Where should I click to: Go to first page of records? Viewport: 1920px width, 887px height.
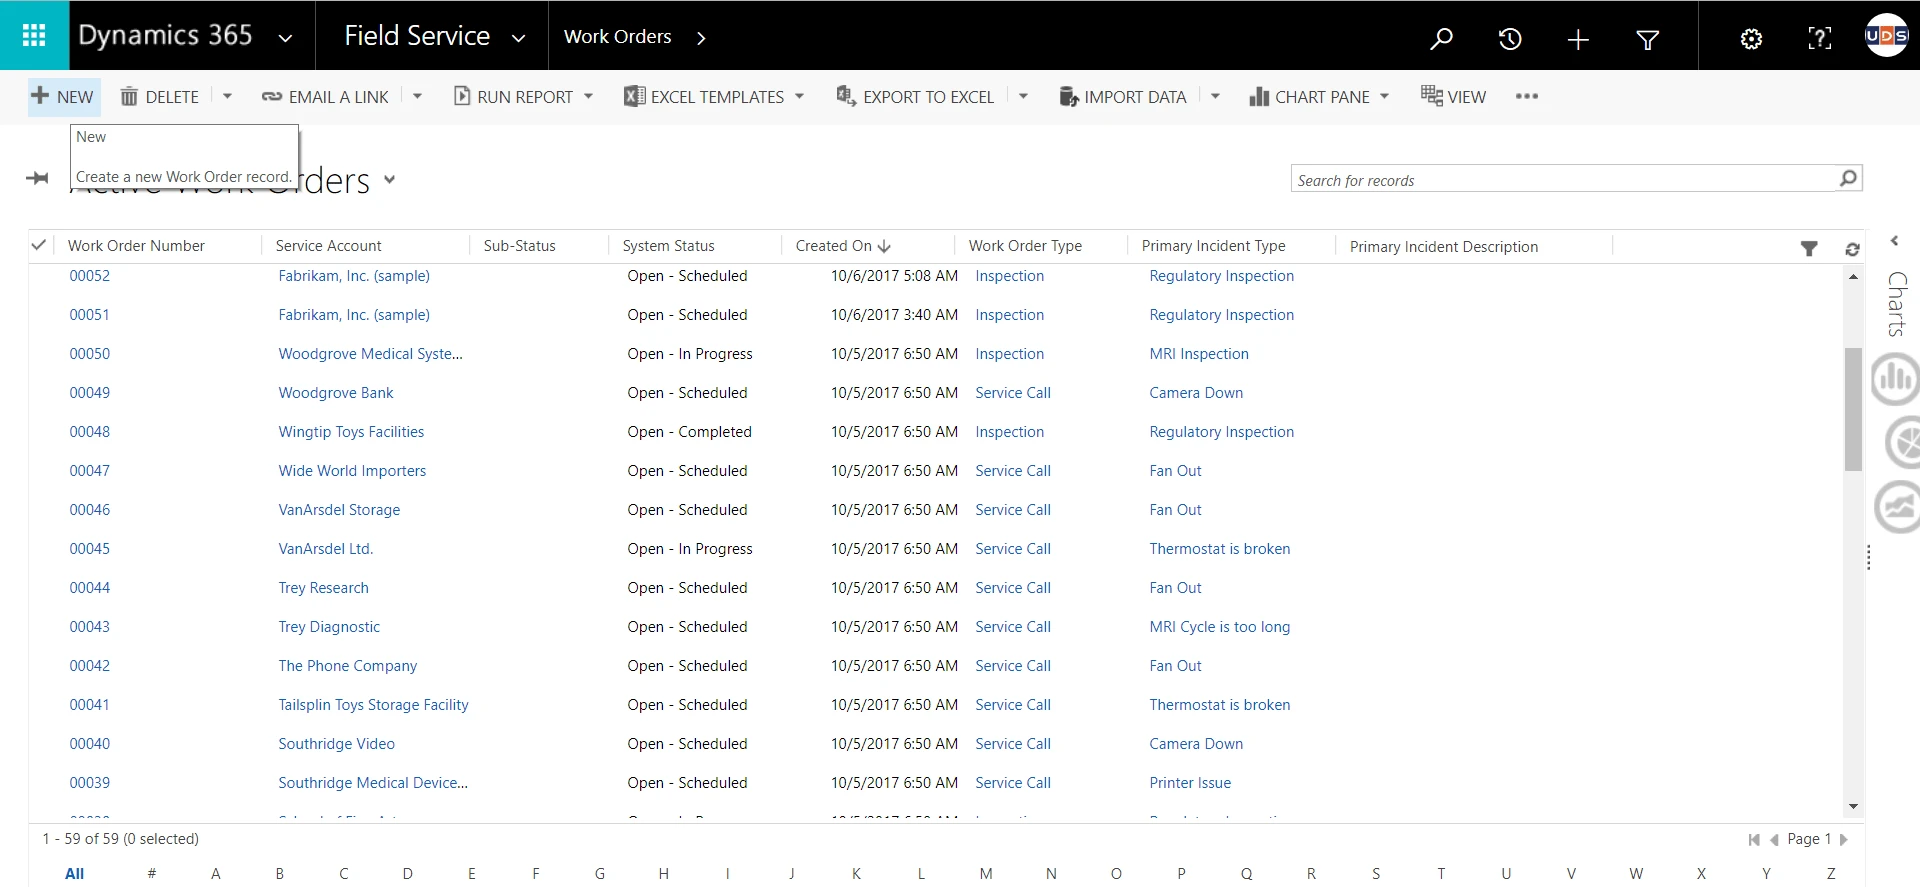pos(1754,840)
